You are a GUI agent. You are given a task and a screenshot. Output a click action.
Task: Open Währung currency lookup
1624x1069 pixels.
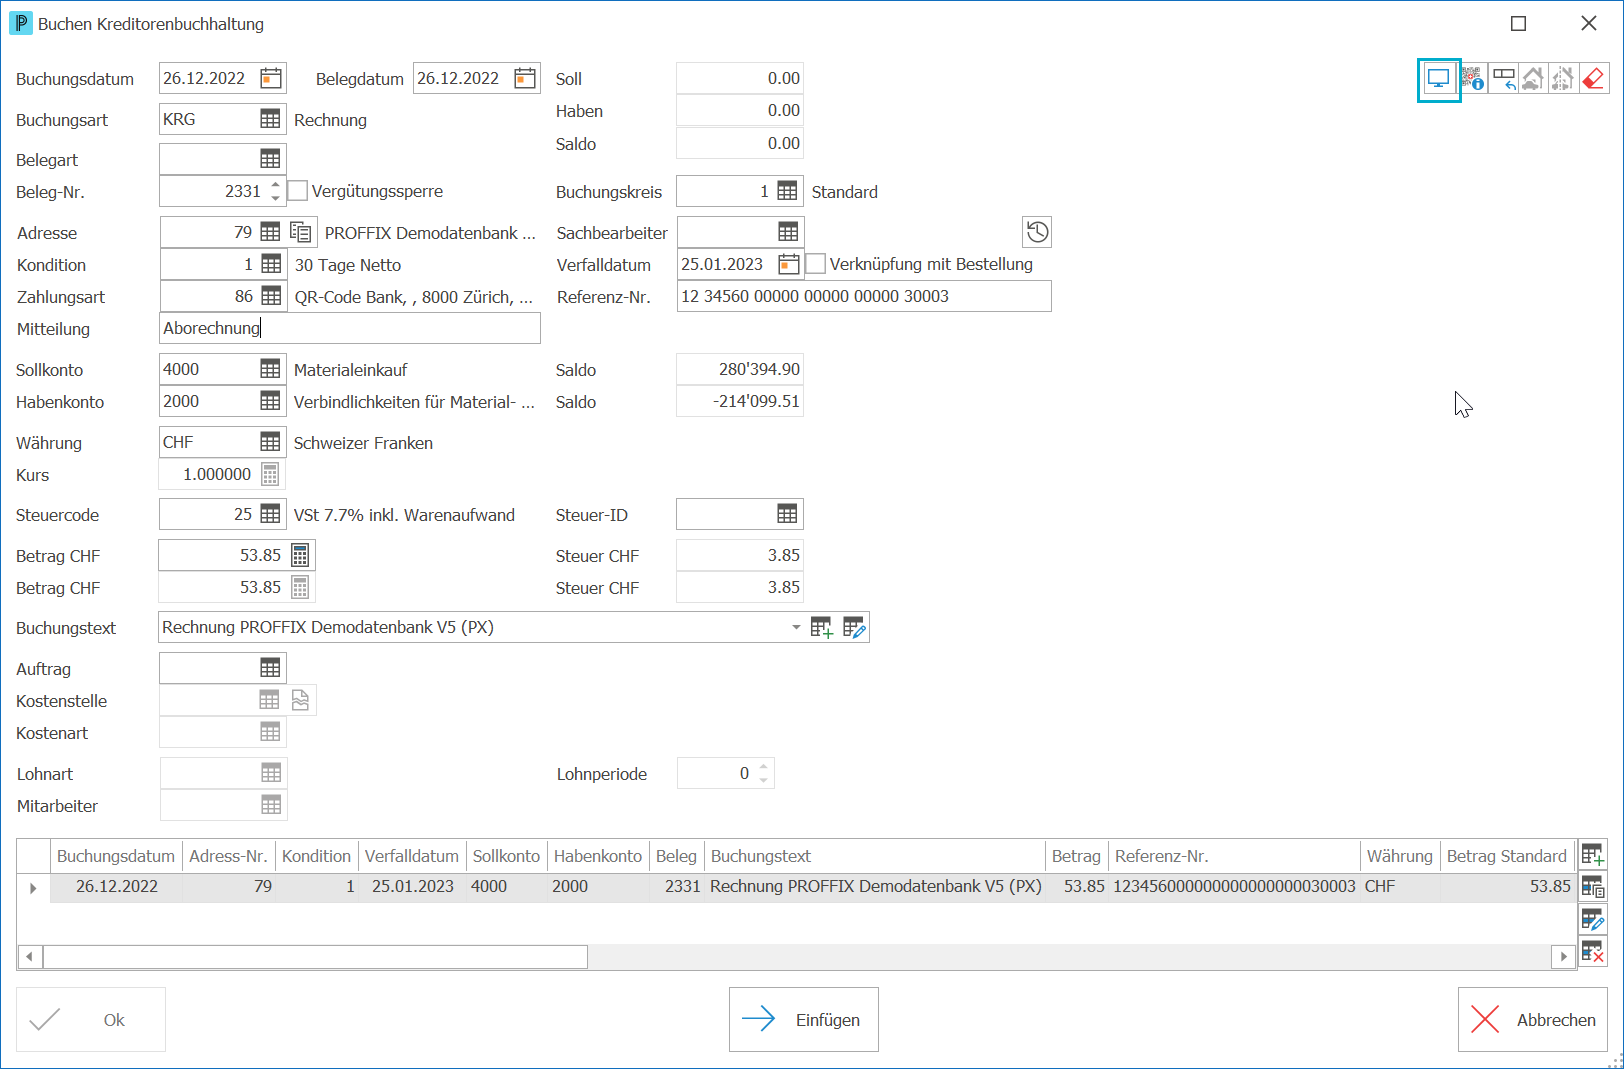(270, 442)
